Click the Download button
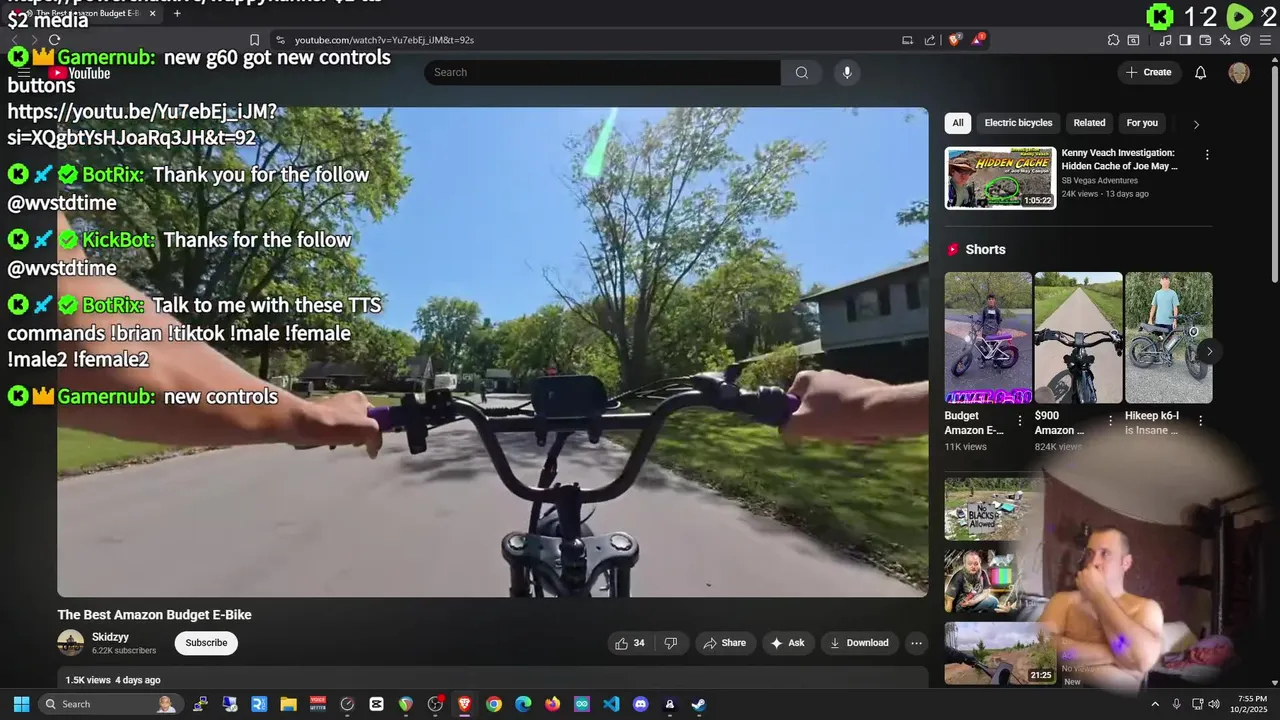This screenshot has height=720, width=1280. (x=859, y=643)
